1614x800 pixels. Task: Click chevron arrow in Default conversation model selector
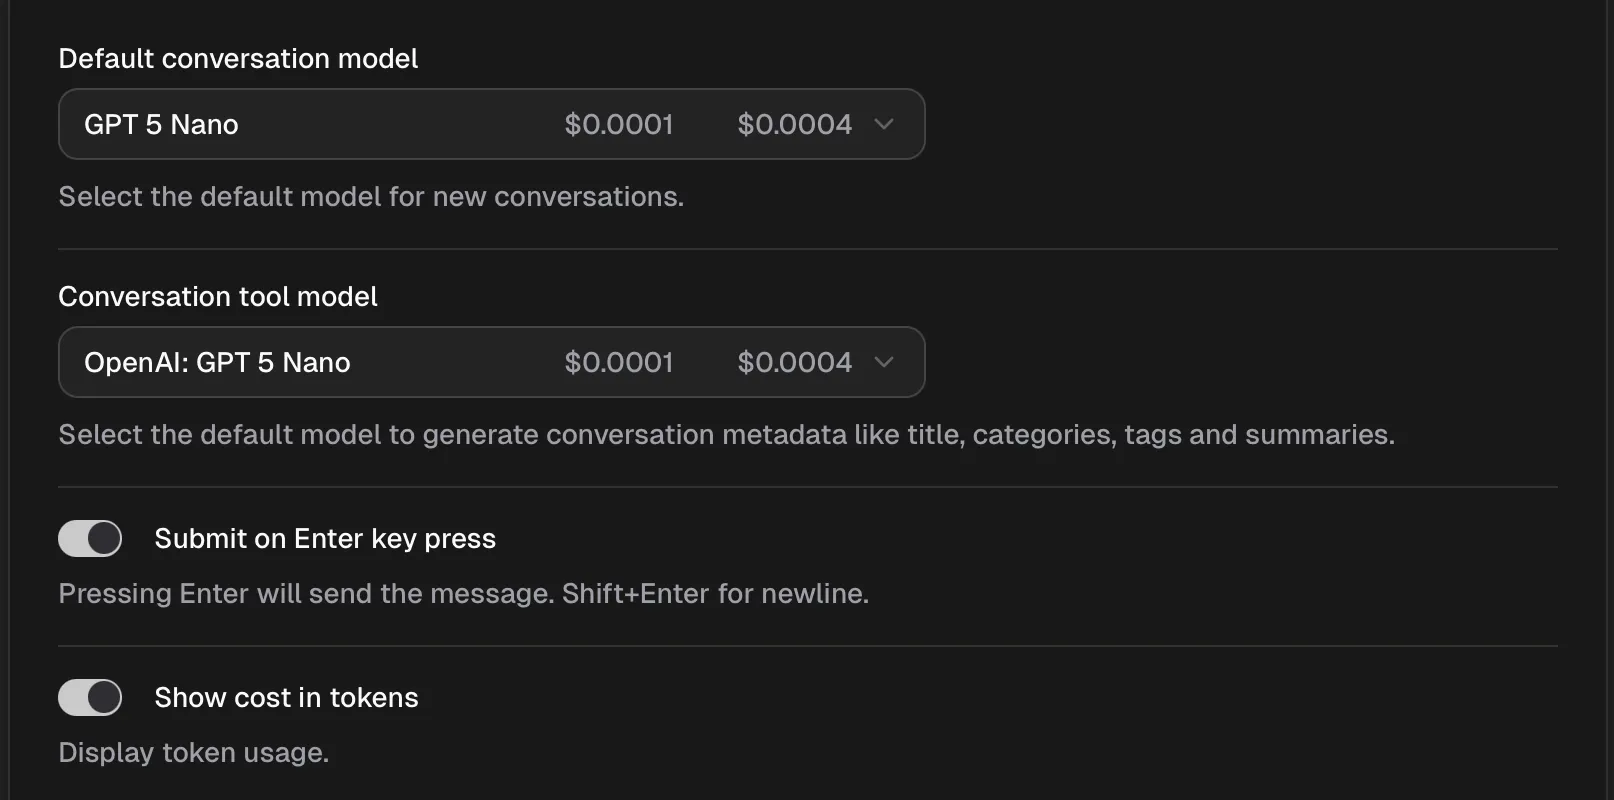click(883, 124)
